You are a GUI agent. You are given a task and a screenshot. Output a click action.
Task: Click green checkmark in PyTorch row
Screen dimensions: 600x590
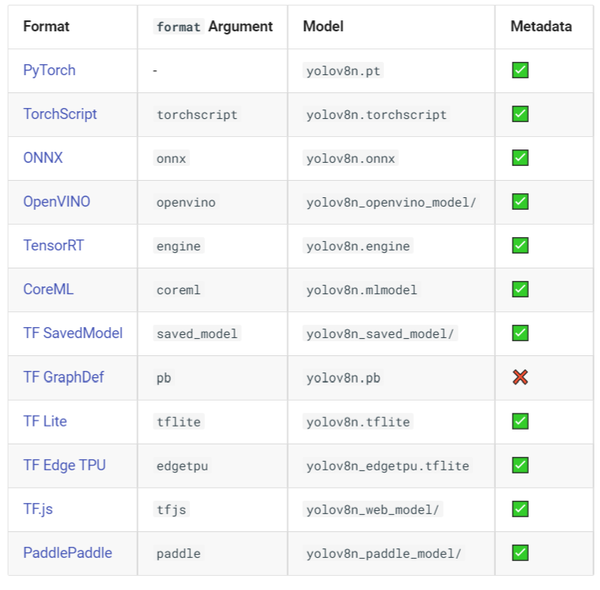click(x=520, y=70)
